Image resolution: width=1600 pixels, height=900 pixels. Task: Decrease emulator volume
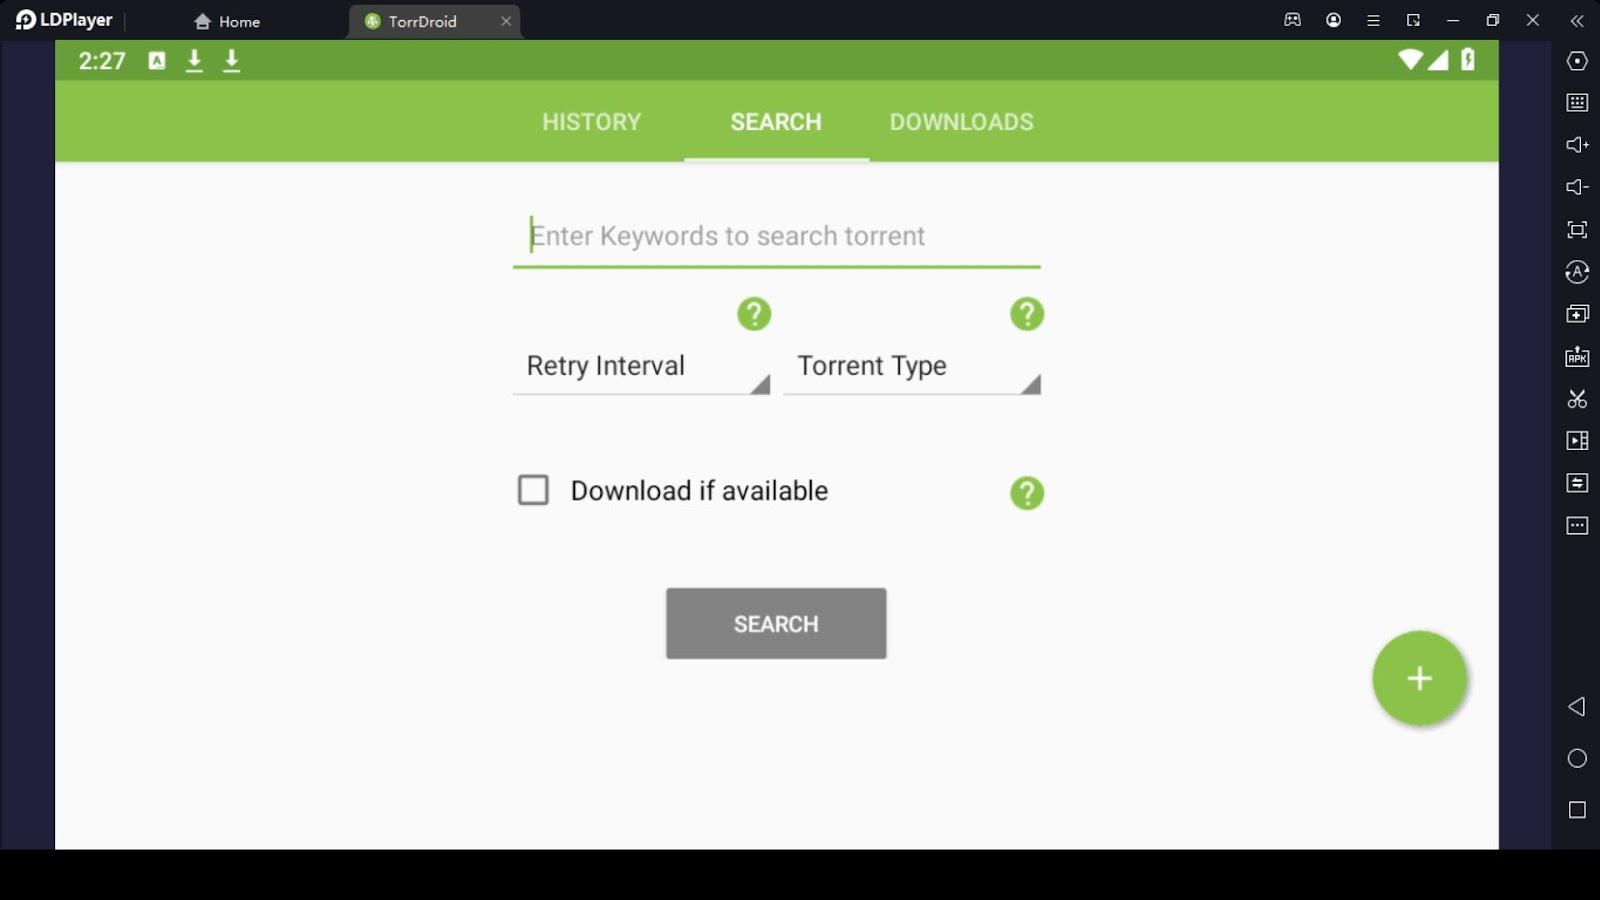click(x=1577, y=187)
